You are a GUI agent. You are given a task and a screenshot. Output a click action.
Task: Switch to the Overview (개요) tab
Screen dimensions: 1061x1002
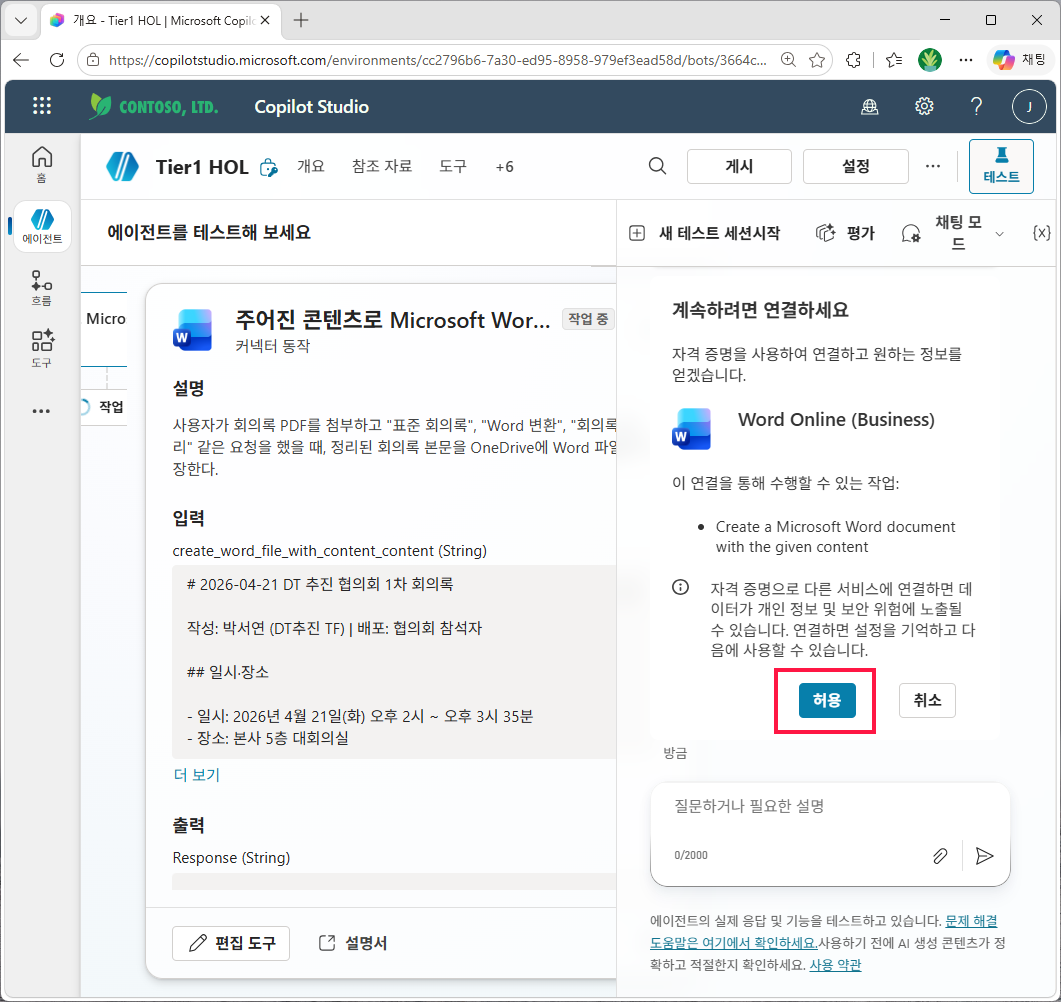(311, 166)
